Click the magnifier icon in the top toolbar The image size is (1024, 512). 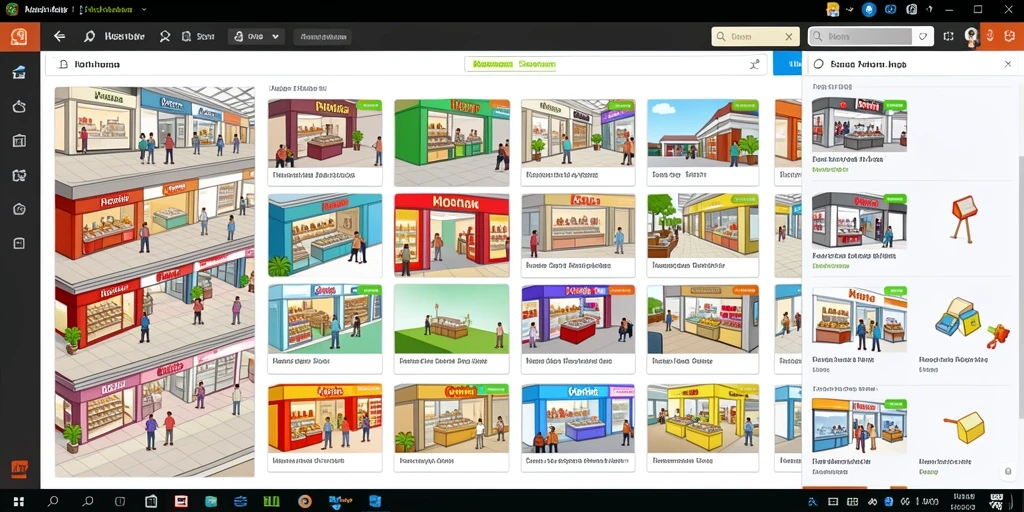pyautogui.click(x=89, y=37)
